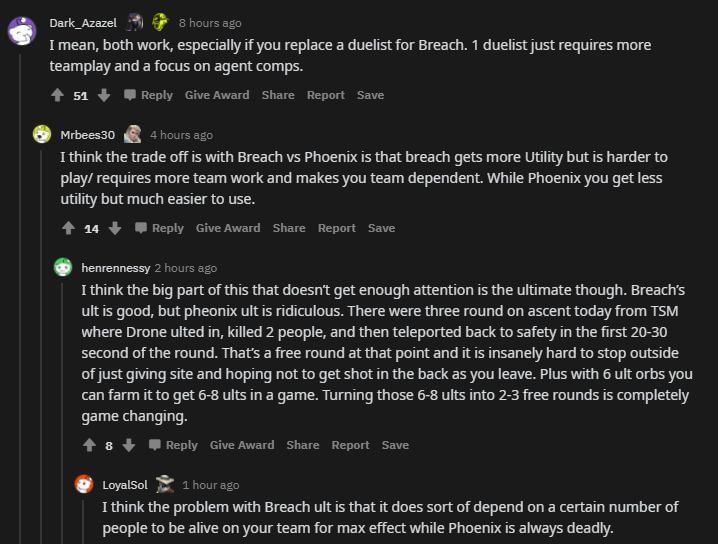Viewport: 718px width, 544px height.
Task: Open henrennessy's username link
Action: pyautogui.click(x=115, y=268)
